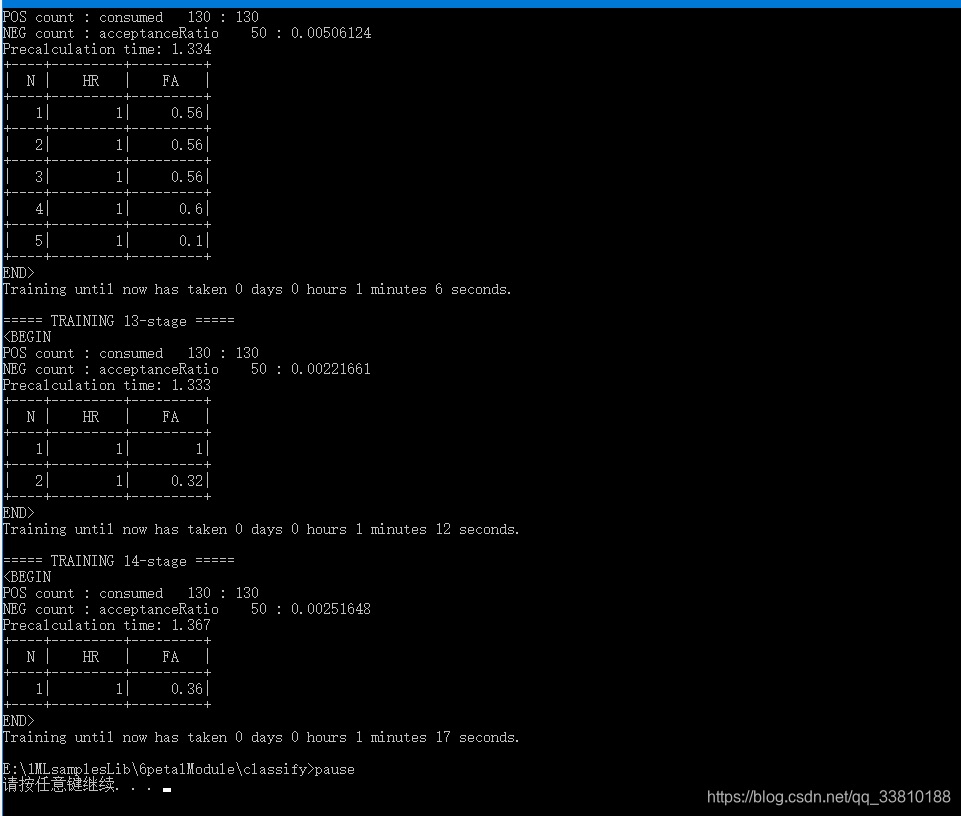Select the '===== TRAINING 14-stage =====' header
Image resolution: width=961 pixels, height=816 pixels.
(119, 561)
